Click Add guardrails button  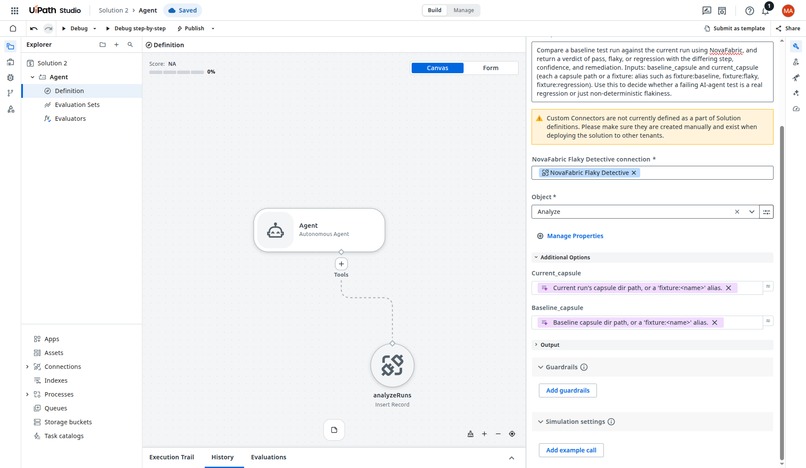click(567, 390)
